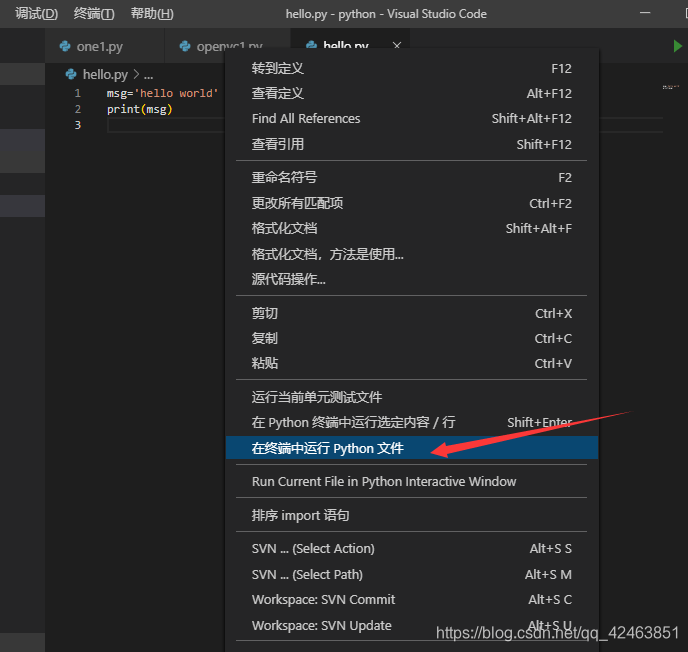Select SVN ... (Select Action) entry
The height and width of the screenshot is (652, 688).
click(412, 549)
